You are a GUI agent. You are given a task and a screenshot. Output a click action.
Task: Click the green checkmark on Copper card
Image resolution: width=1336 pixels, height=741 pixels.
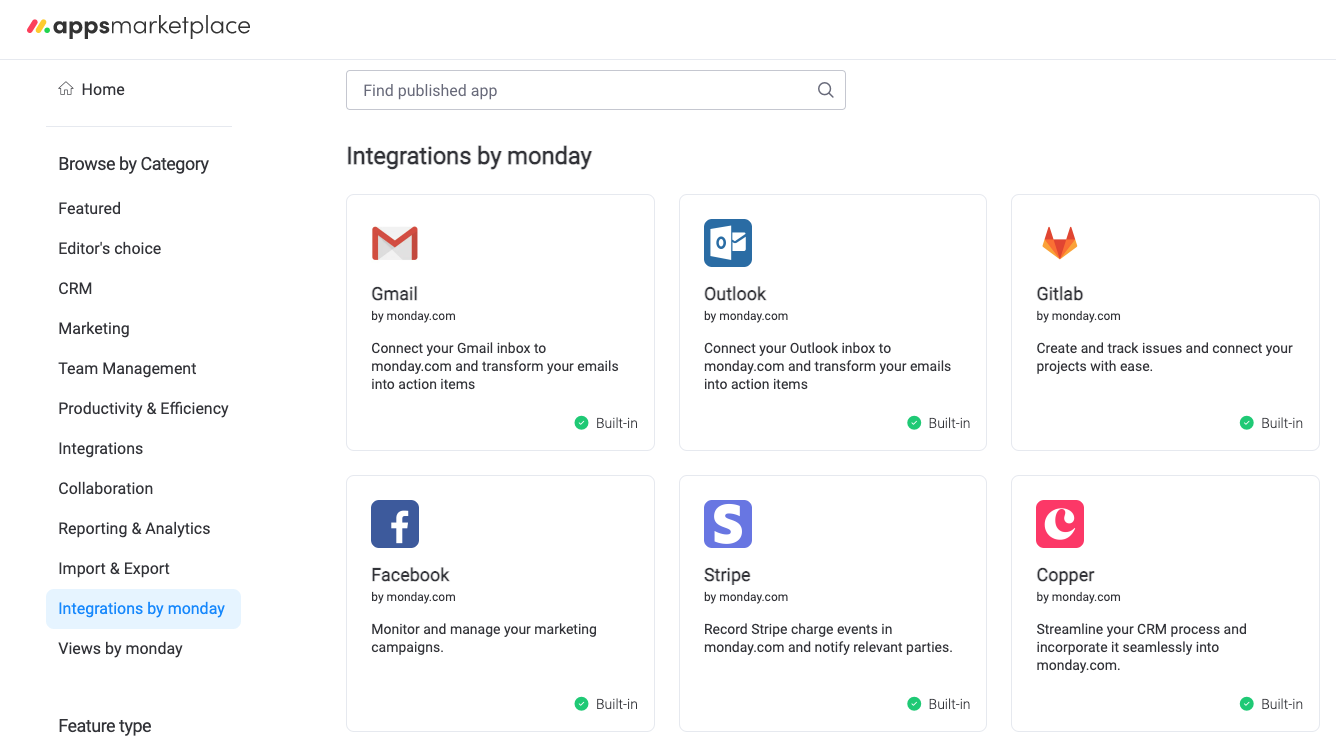coord(1247,704)
